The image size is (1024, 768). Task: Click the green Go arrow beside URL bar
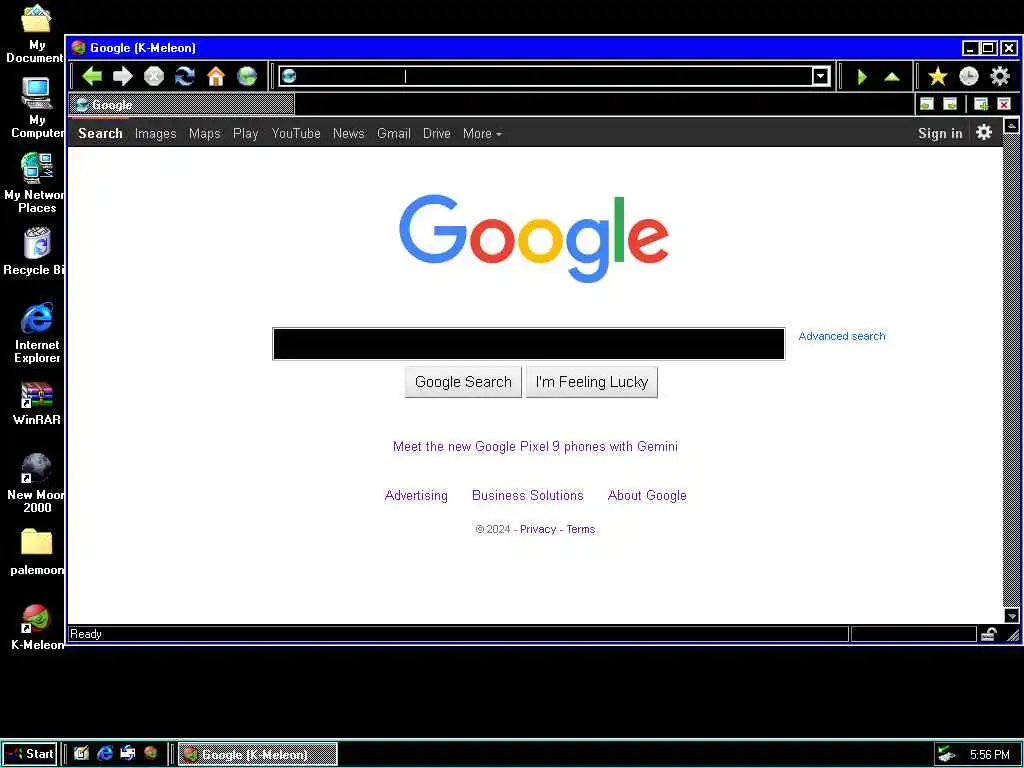click(861, 76)
